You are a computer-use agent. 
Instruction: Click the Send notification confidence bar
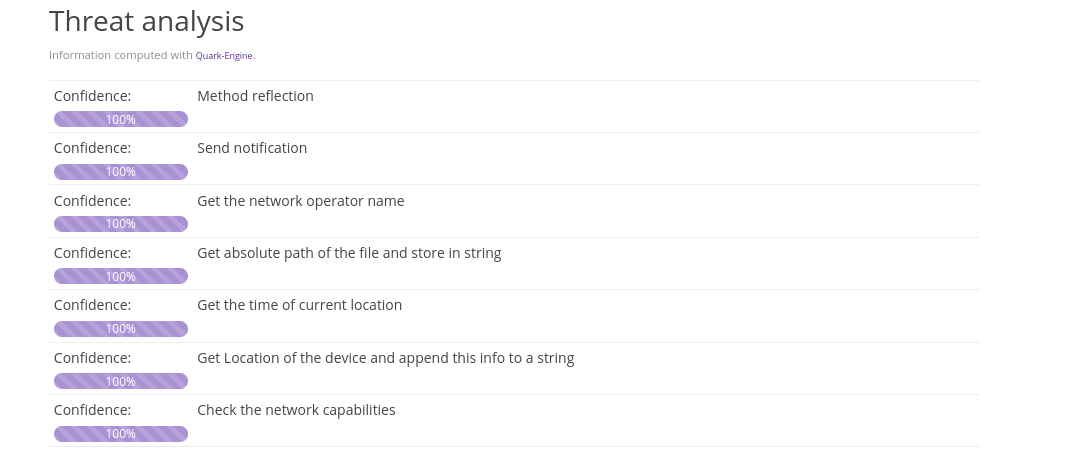[121, 172]
